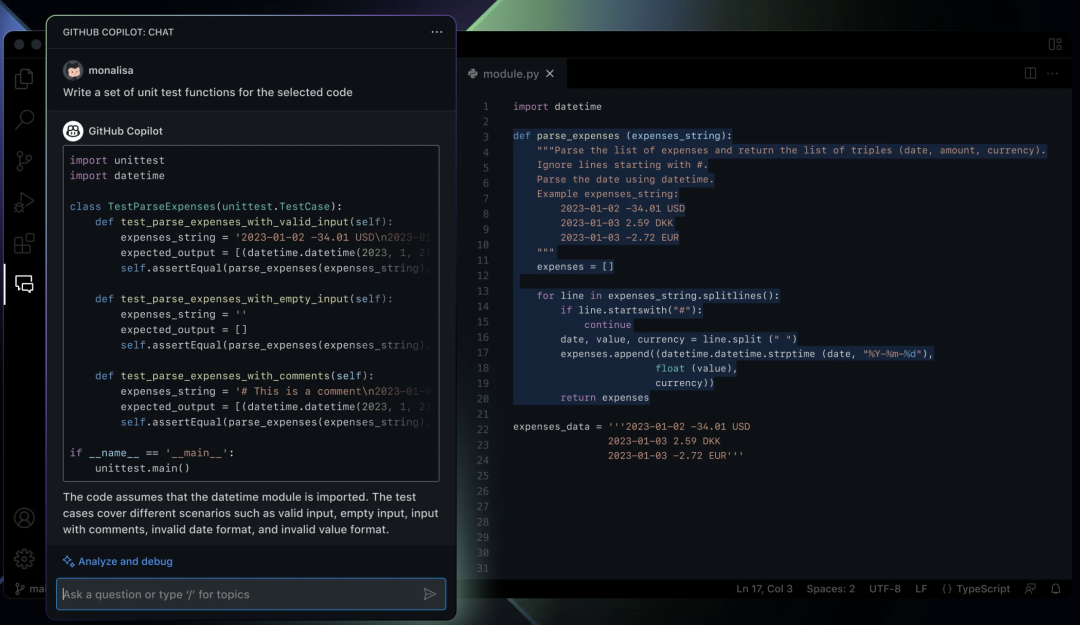Click line number 31 in the gutter

point(483,568)
